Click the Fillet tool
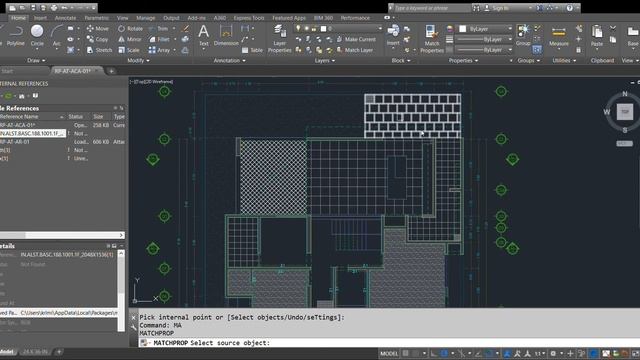The height and width of the screenshot is (360, 640). point(159,39)
